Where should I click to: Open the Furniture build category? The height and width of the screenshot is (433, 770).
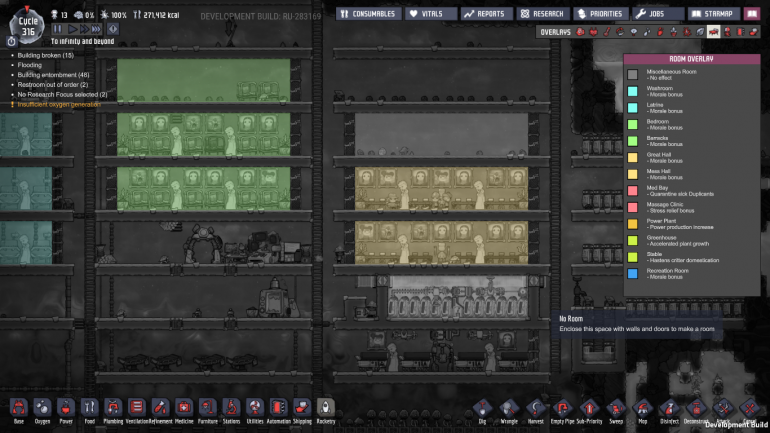tap(207, 408)
